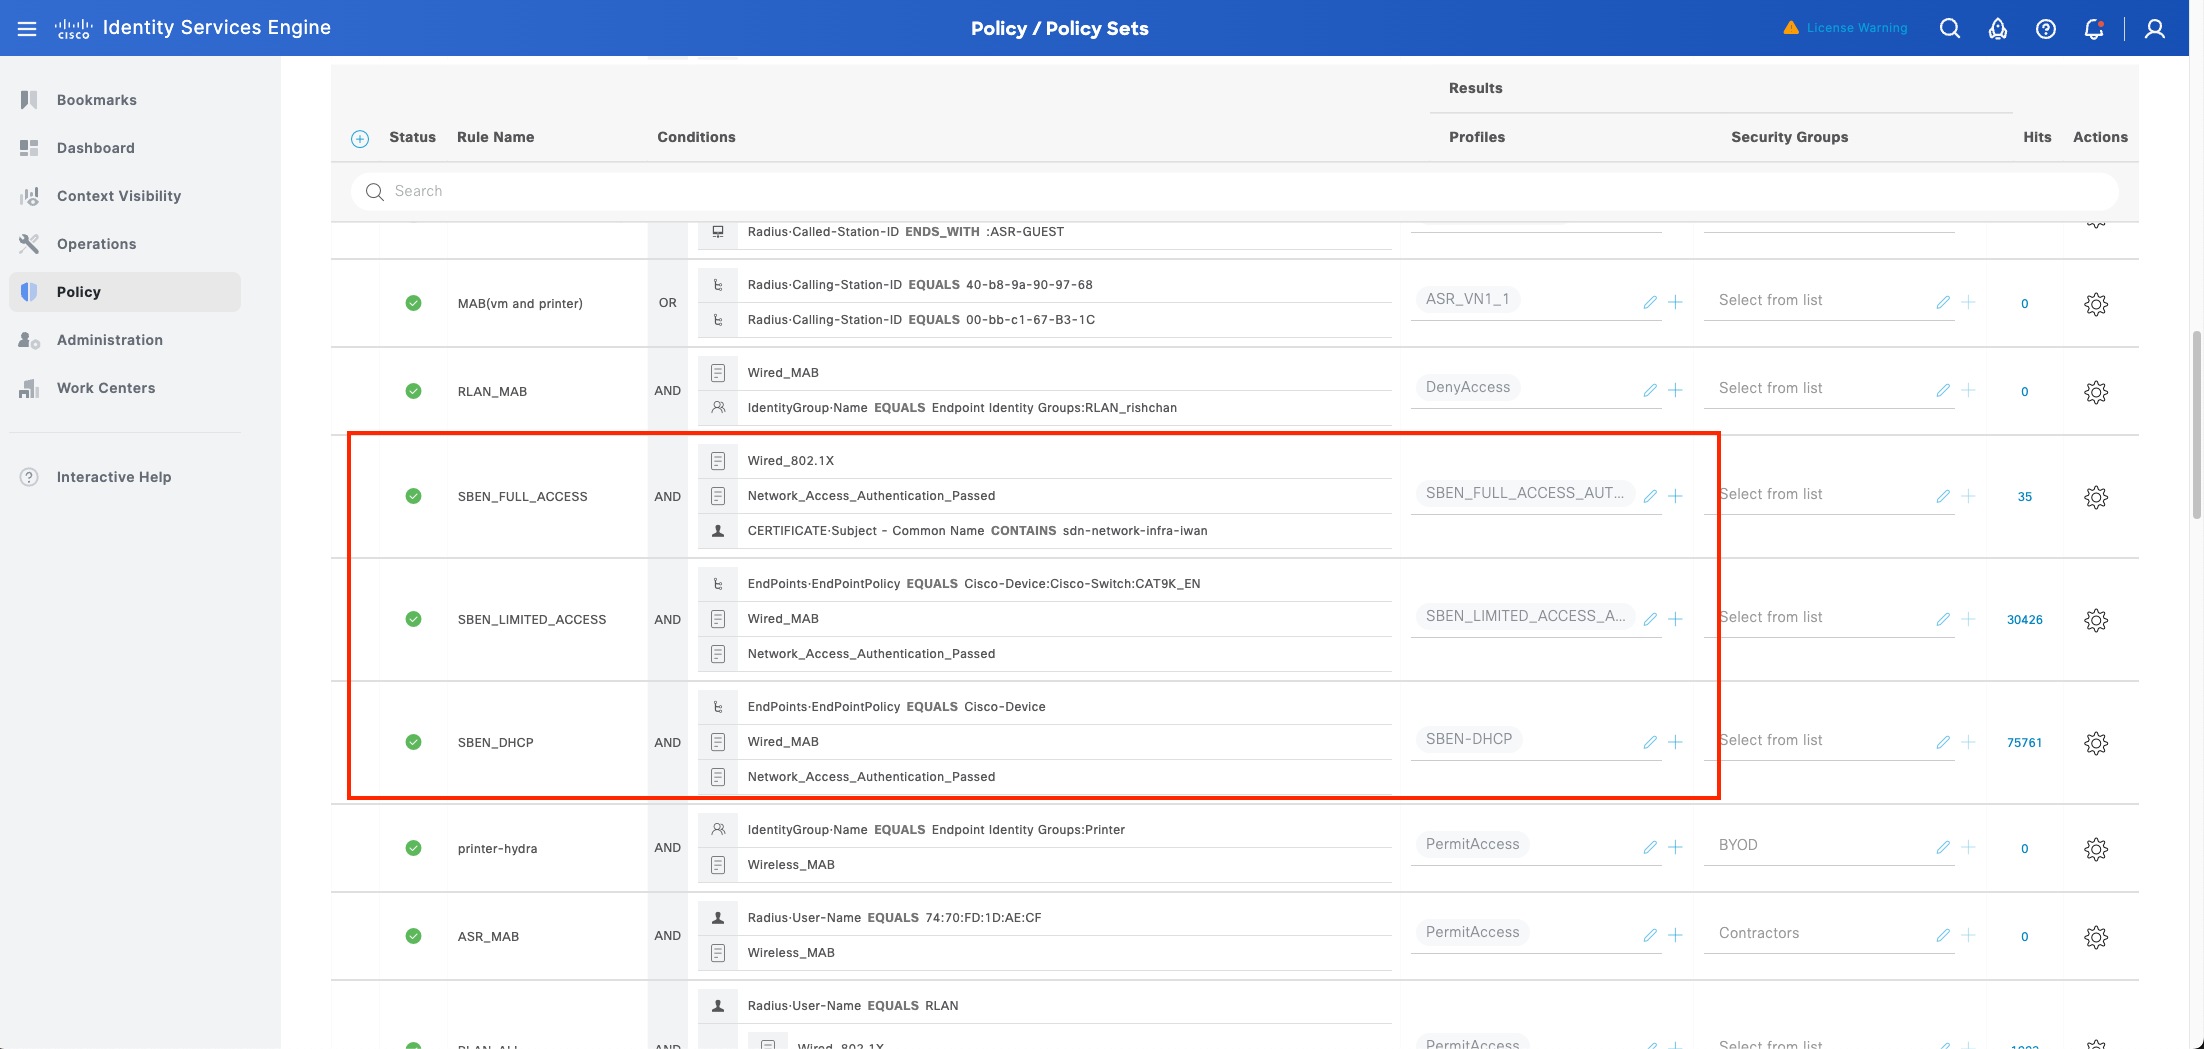The width and height of the screenshot is (2204, 1049).
Task: Toggle status icon of printer-hydra rule
Action: tap(413, 848)
